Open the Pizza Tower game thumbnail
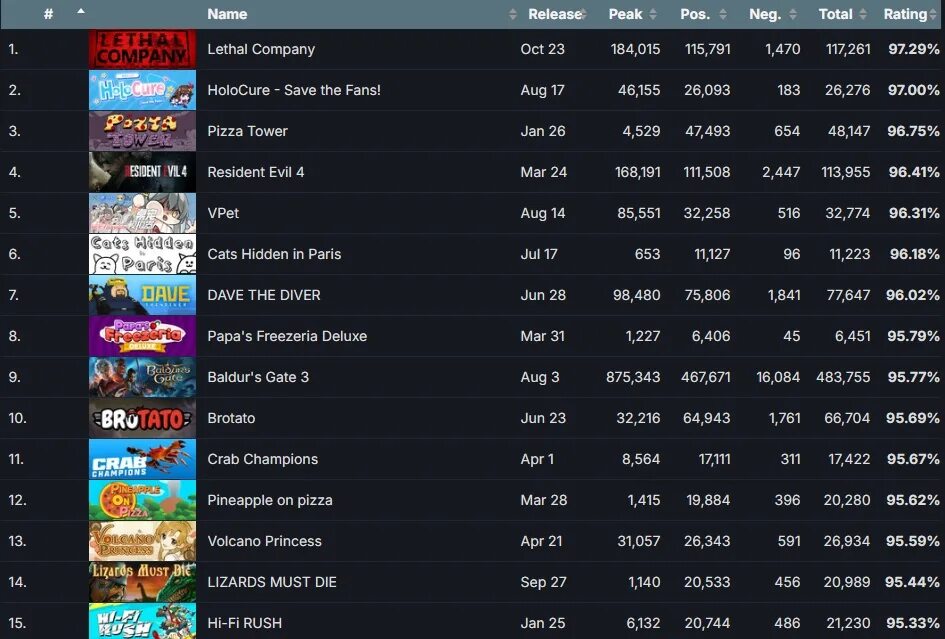The image size is (945, 639). [x=142, y=131]
